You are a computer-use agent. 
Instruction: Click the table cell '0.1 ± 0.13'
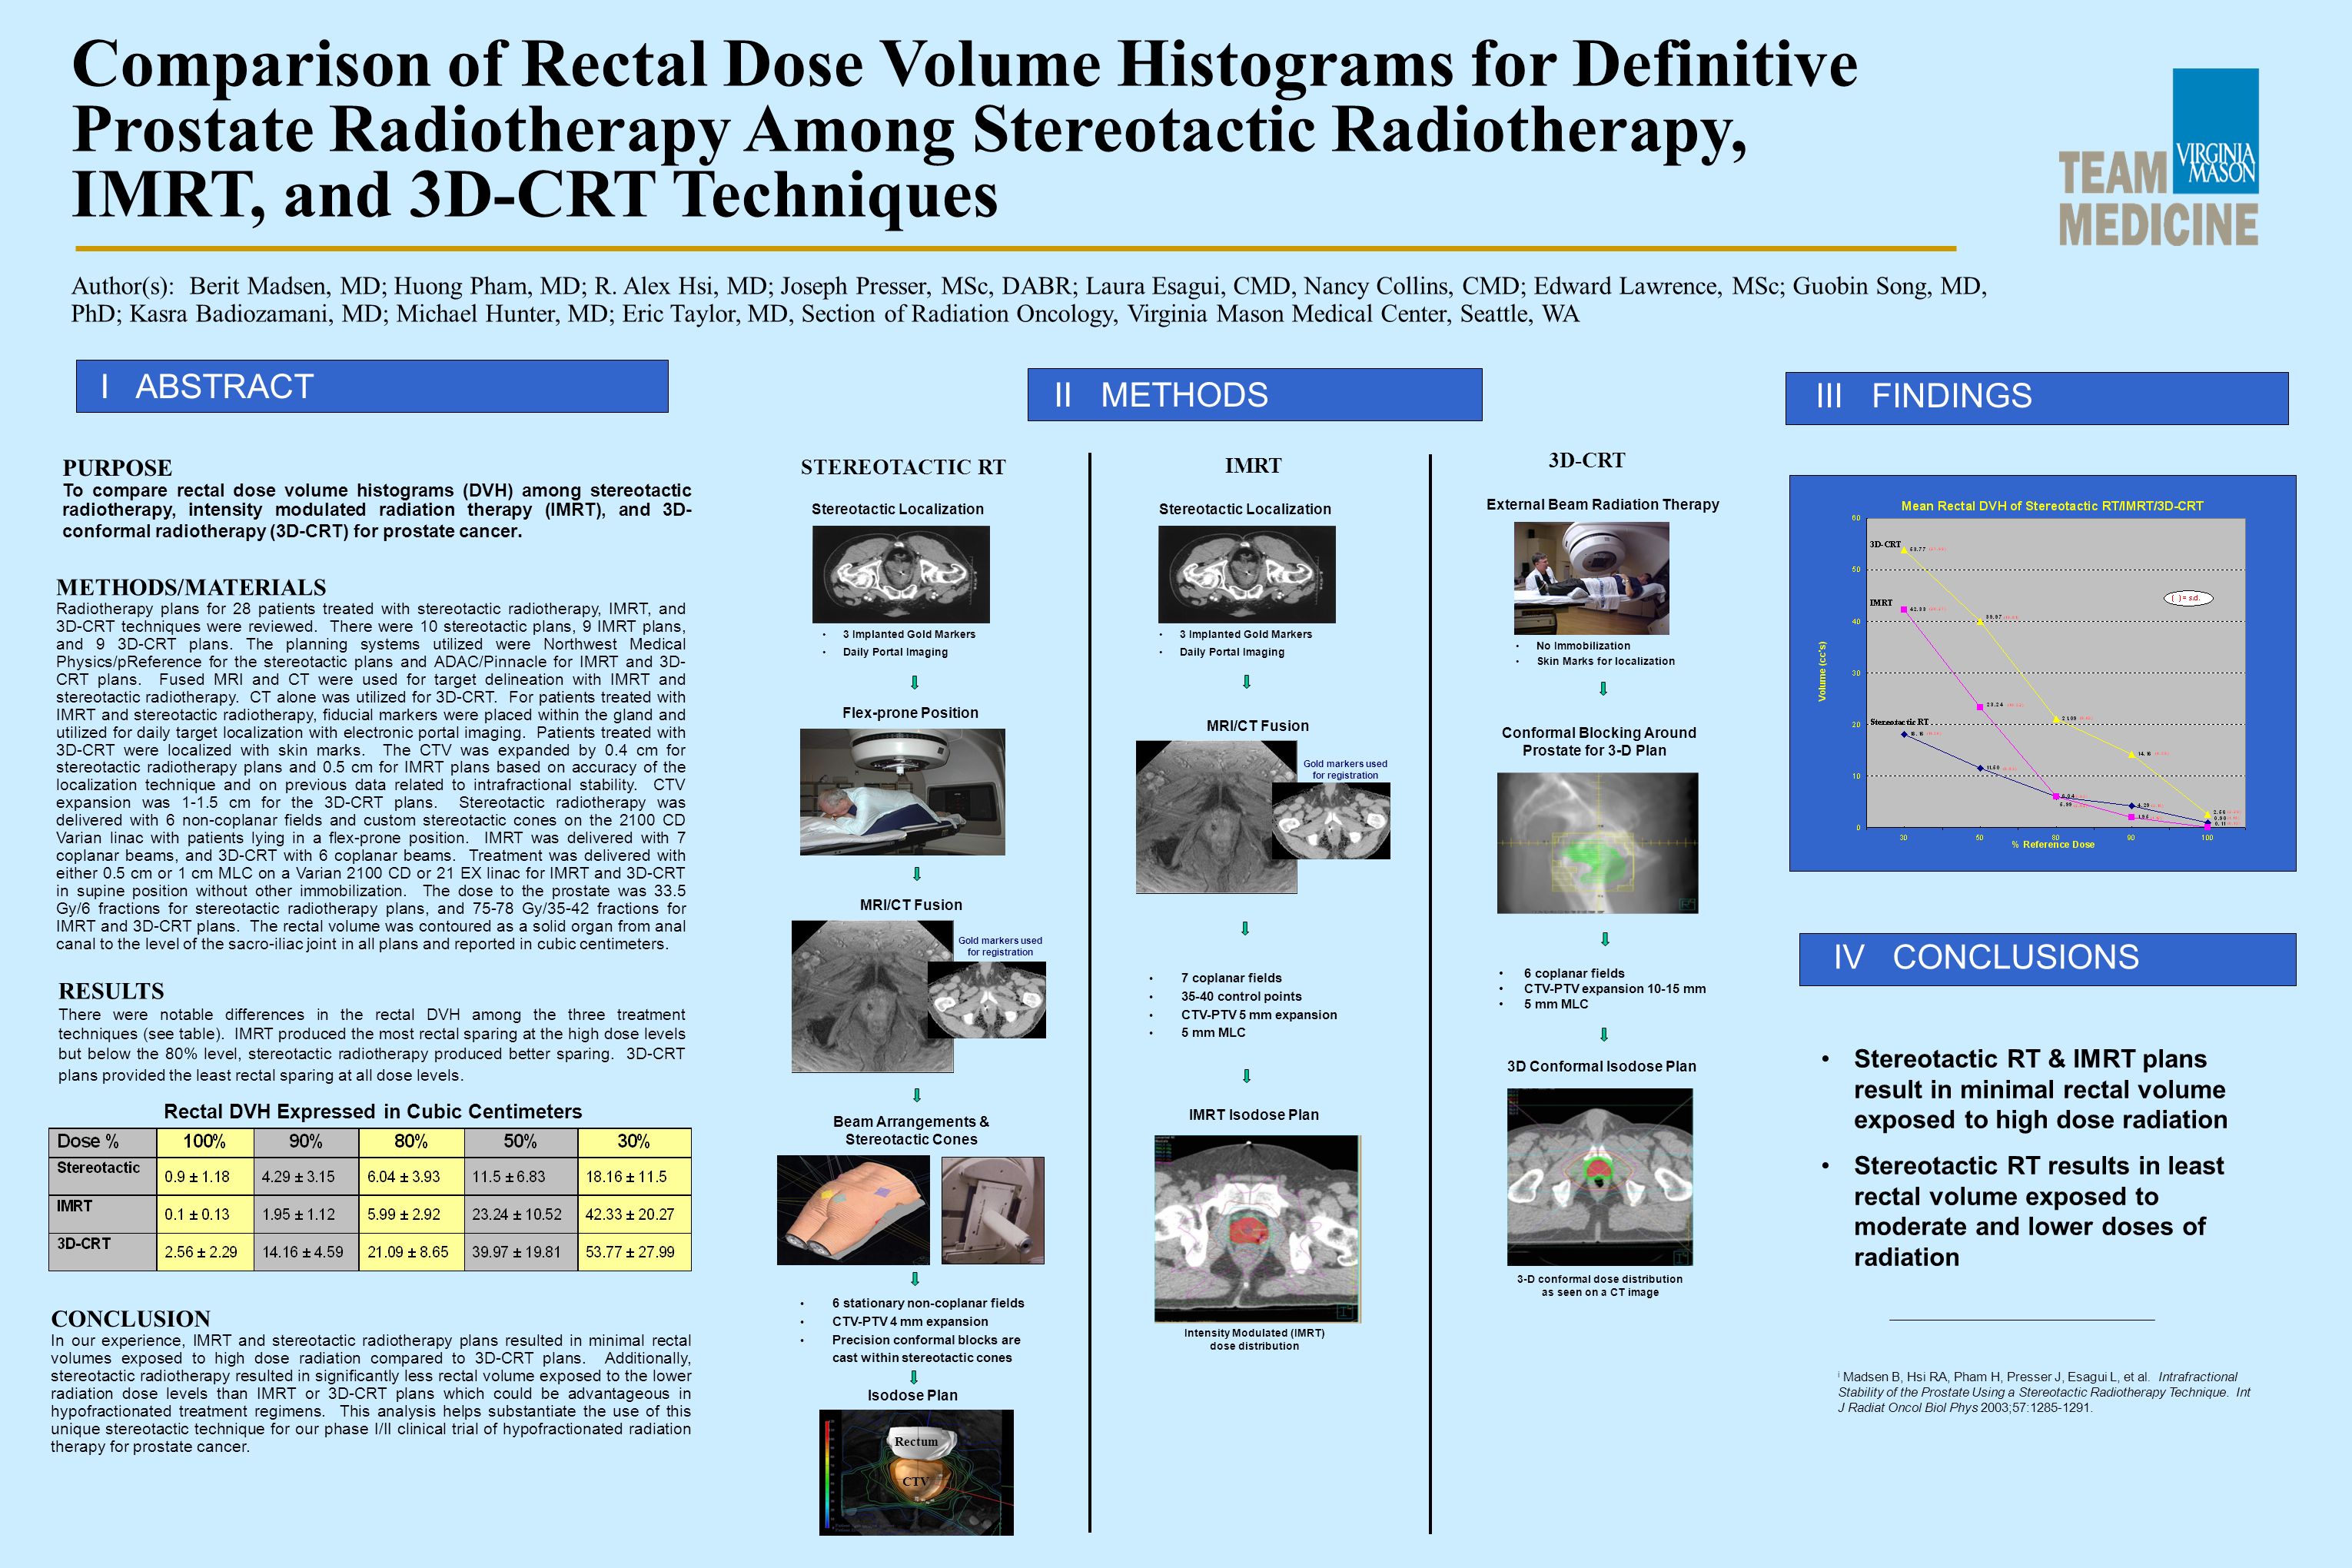[205, 1214]
